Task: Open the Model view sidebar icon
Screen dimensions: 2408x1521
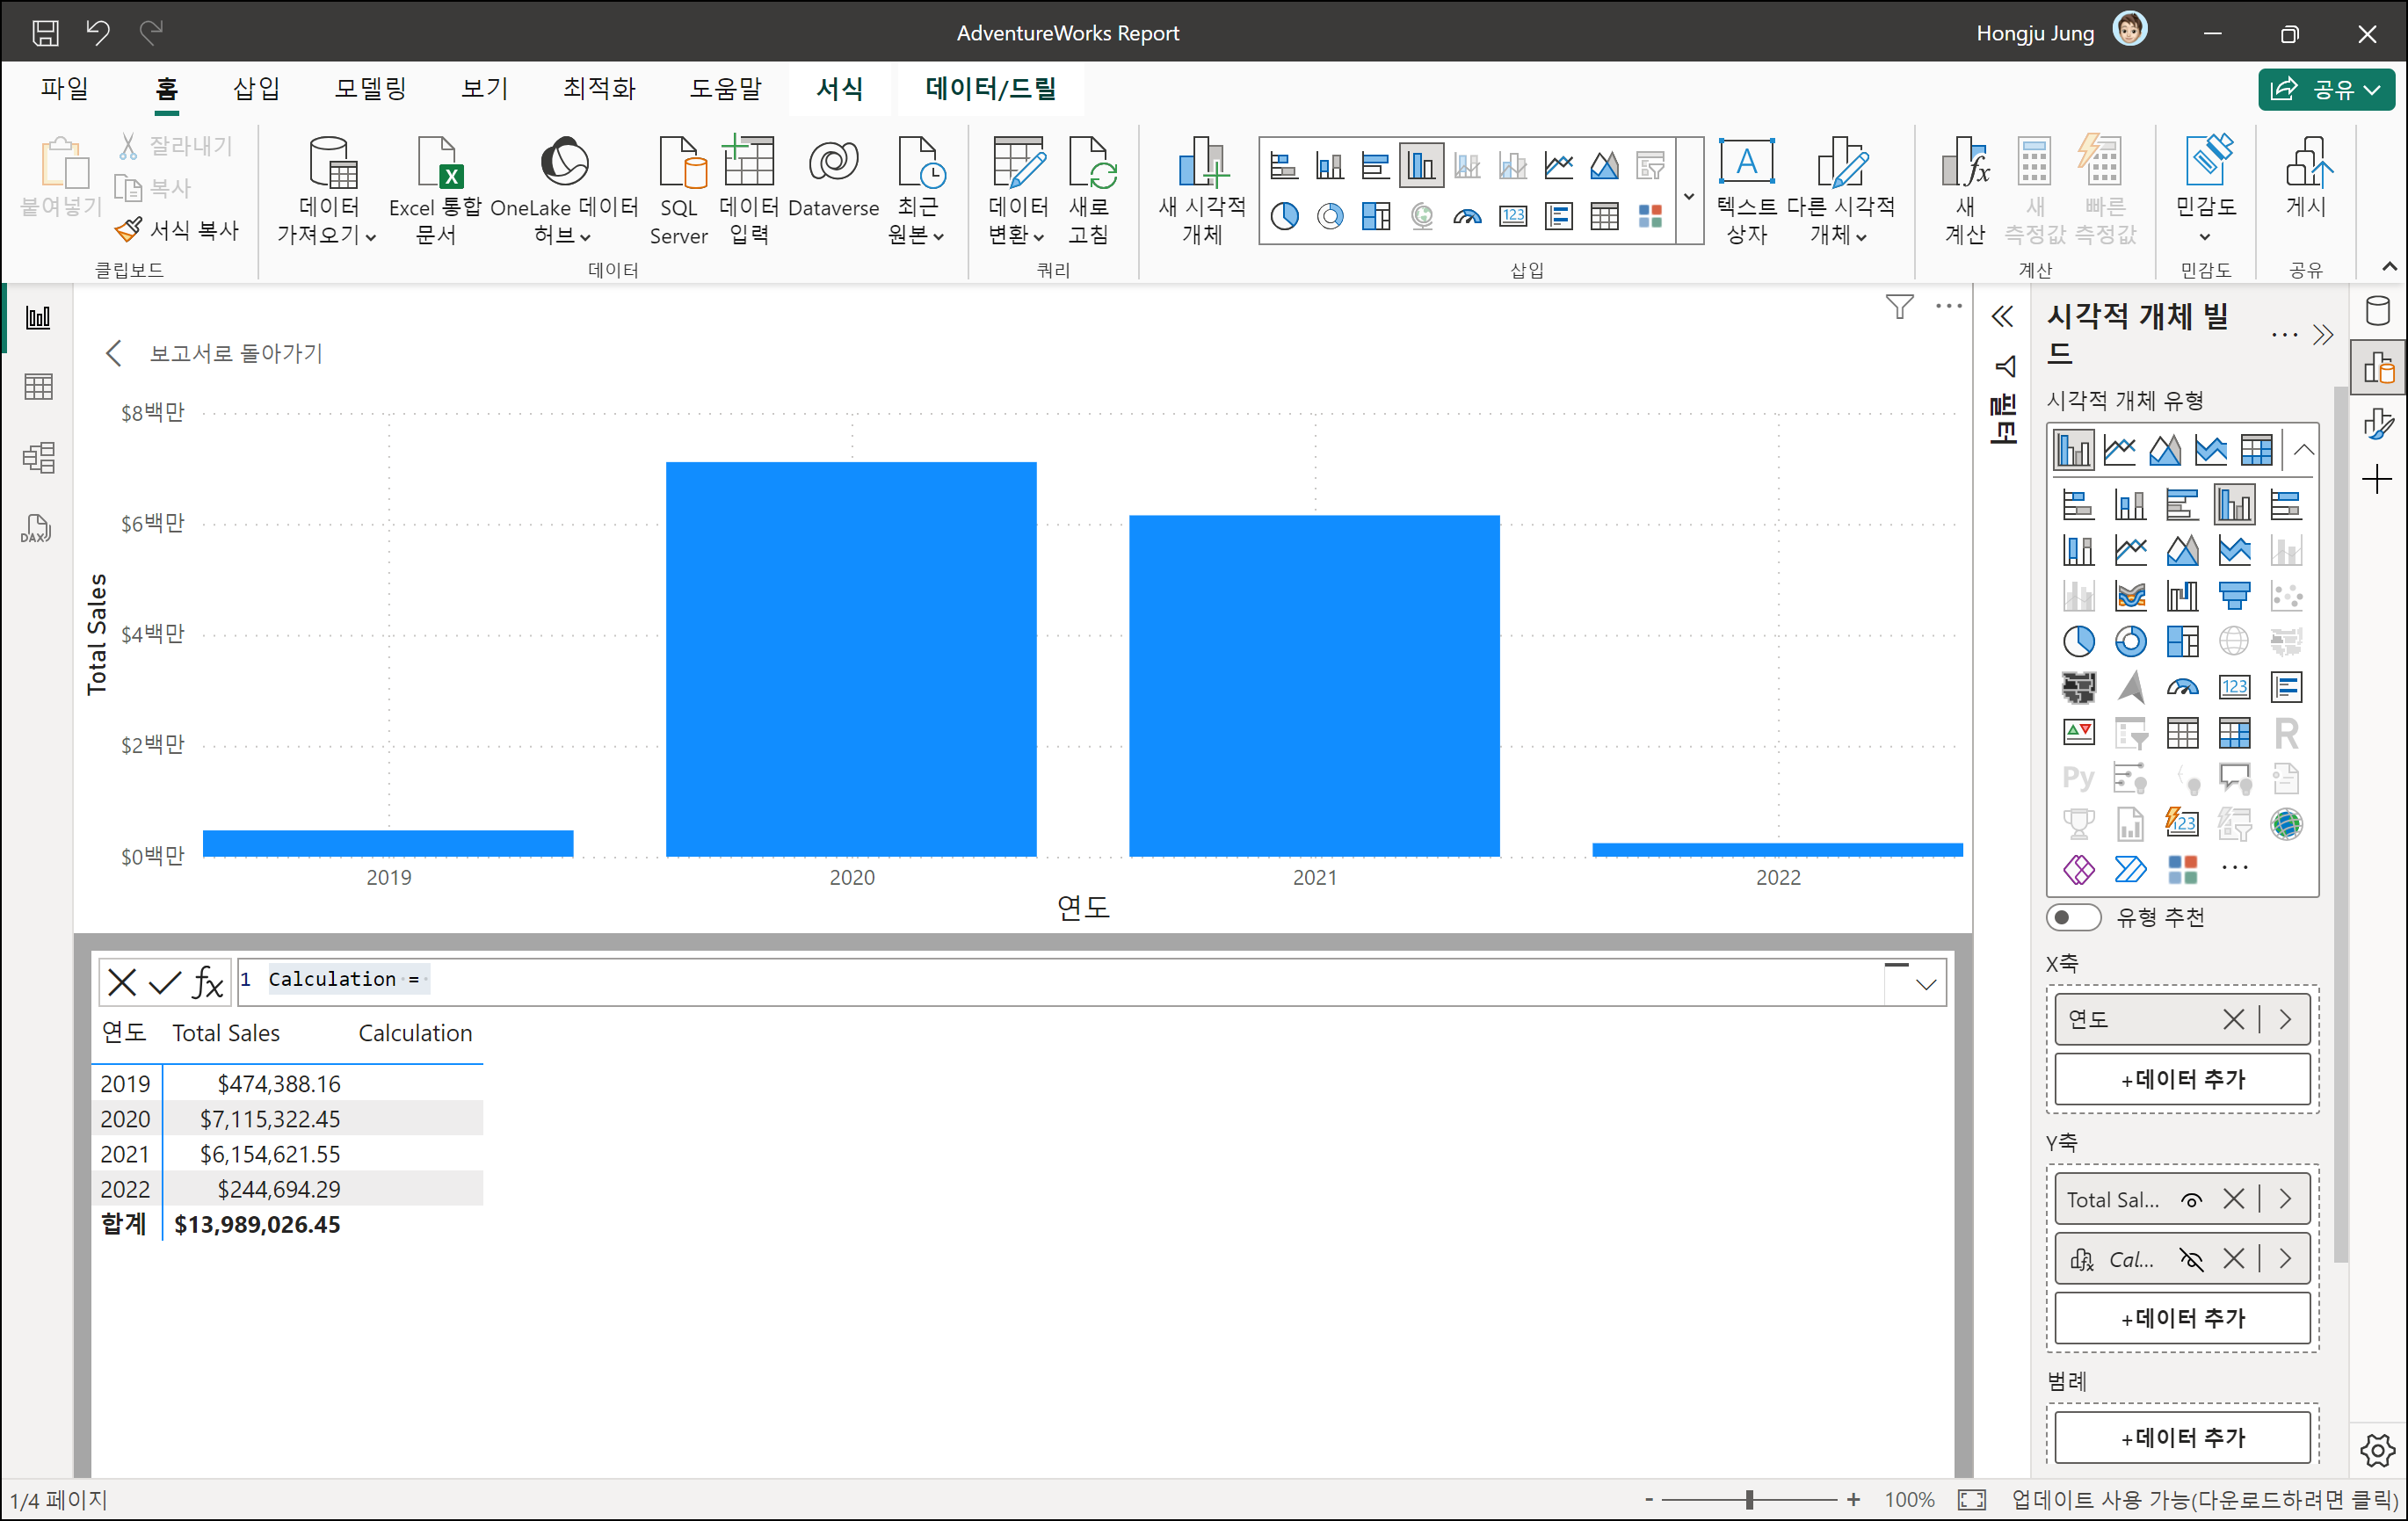Action: pos(38,458)
